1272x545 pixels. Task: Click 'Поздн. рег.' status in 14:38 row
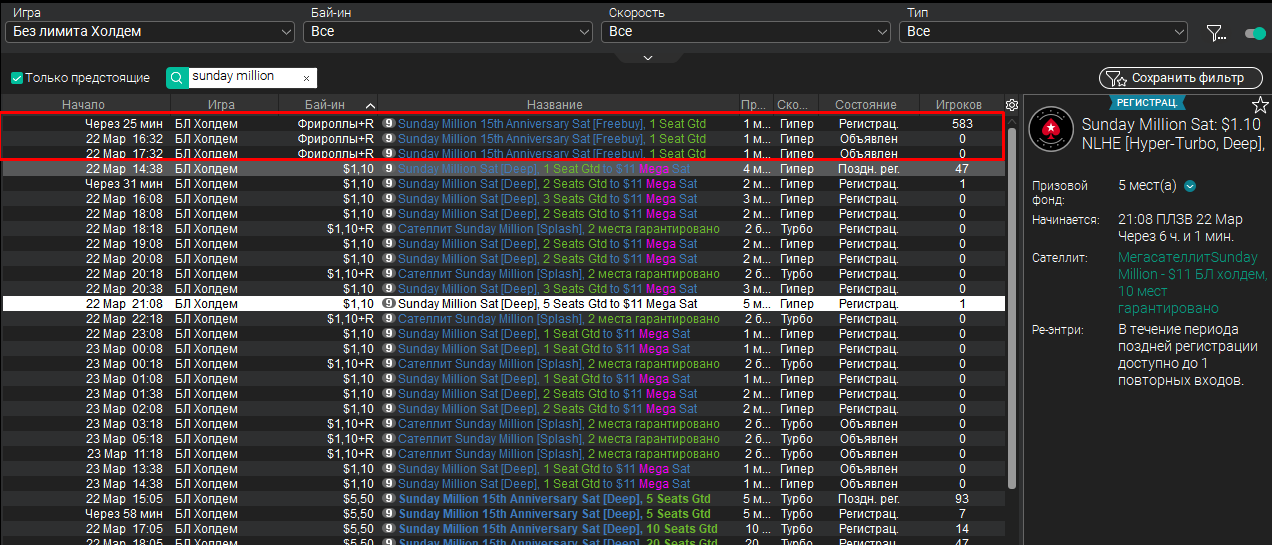tap(869, 169)
